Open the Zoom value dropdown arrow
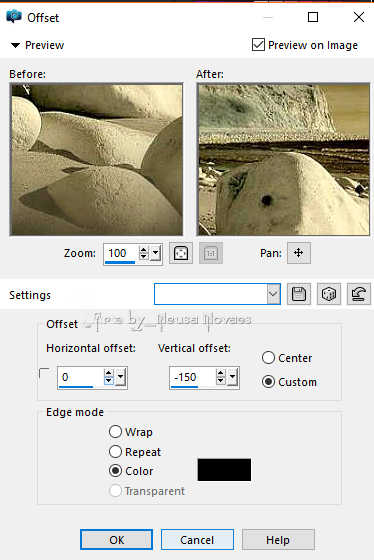This screenshot has height=560, width=374. 155,253
